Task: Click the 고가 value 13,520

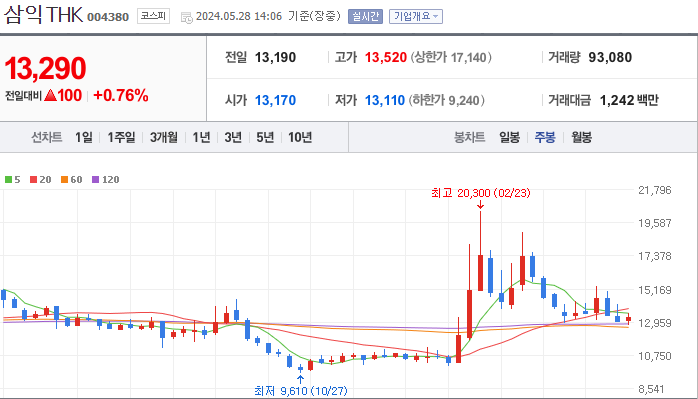Action: (386, 57)
